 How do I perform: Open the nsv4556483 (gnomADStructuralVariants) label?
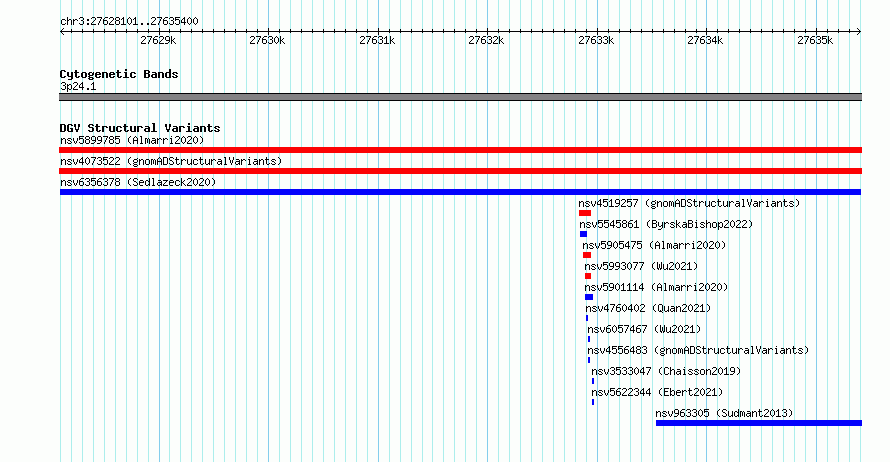click(x=698, y=350)
